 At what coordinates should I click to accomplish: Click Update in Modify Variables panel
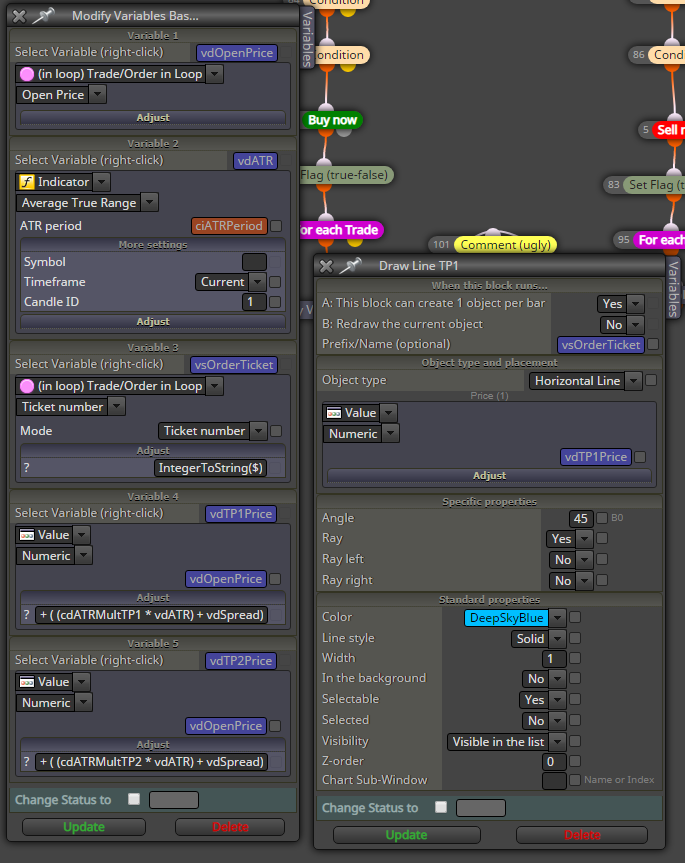[x=84, y=827]
